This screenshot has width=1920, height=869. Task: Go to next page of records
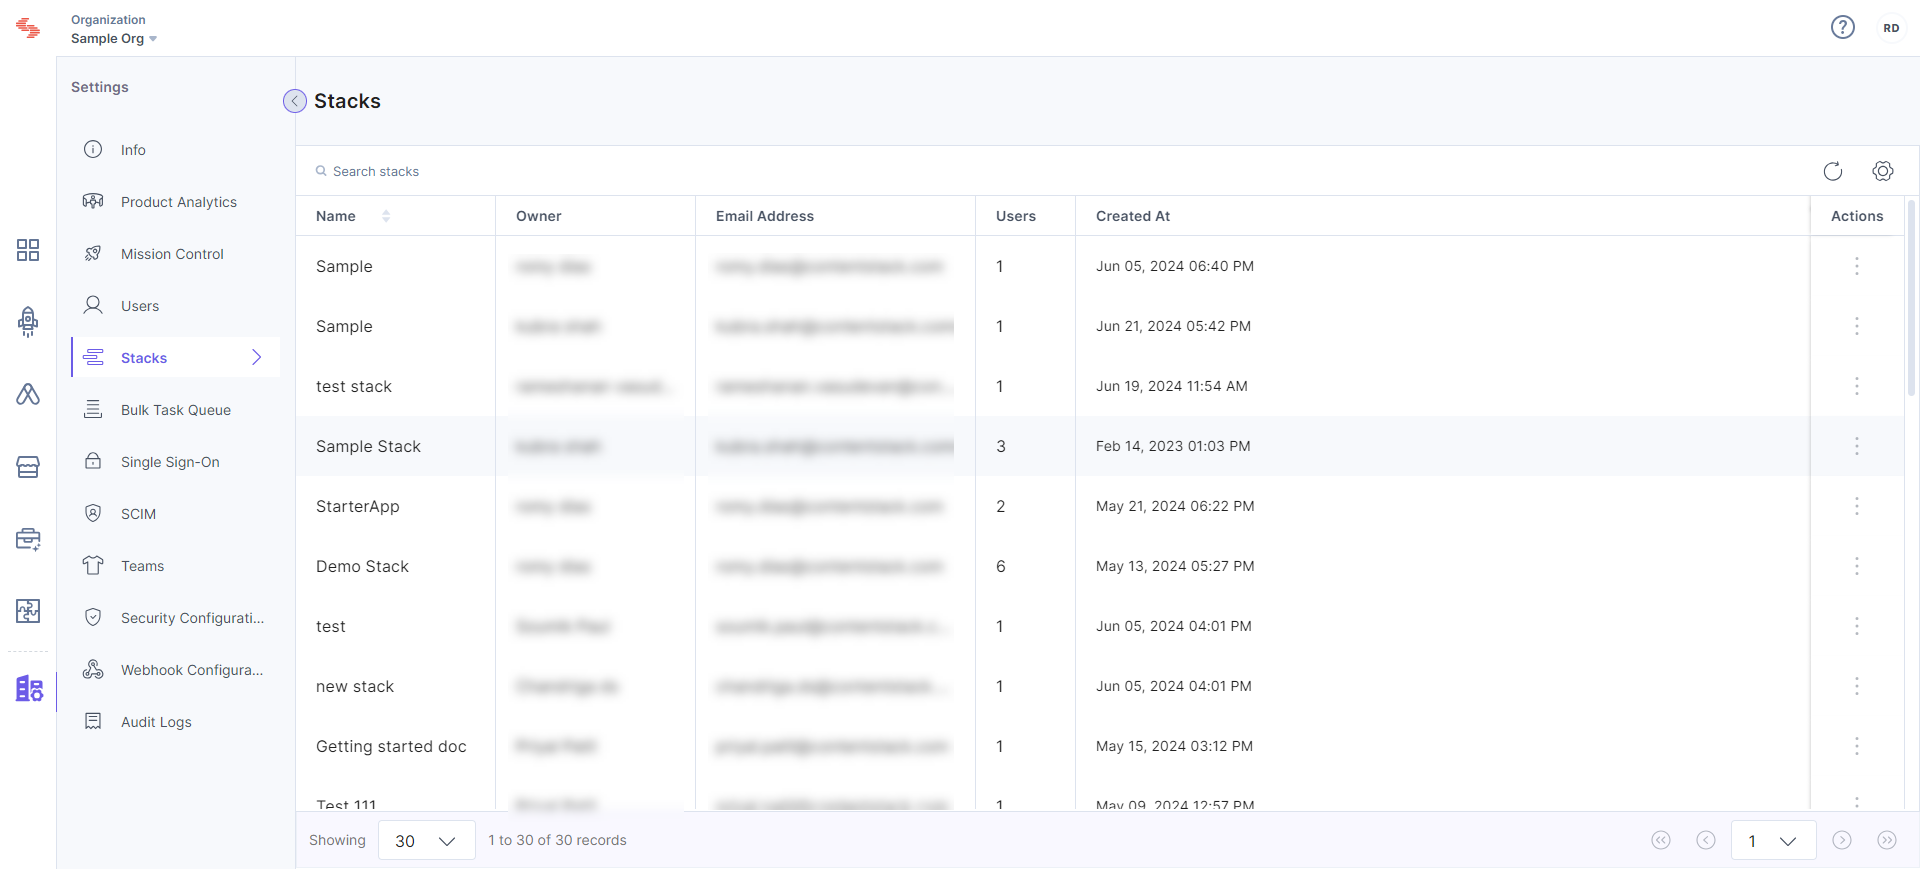pos(1842,840)
